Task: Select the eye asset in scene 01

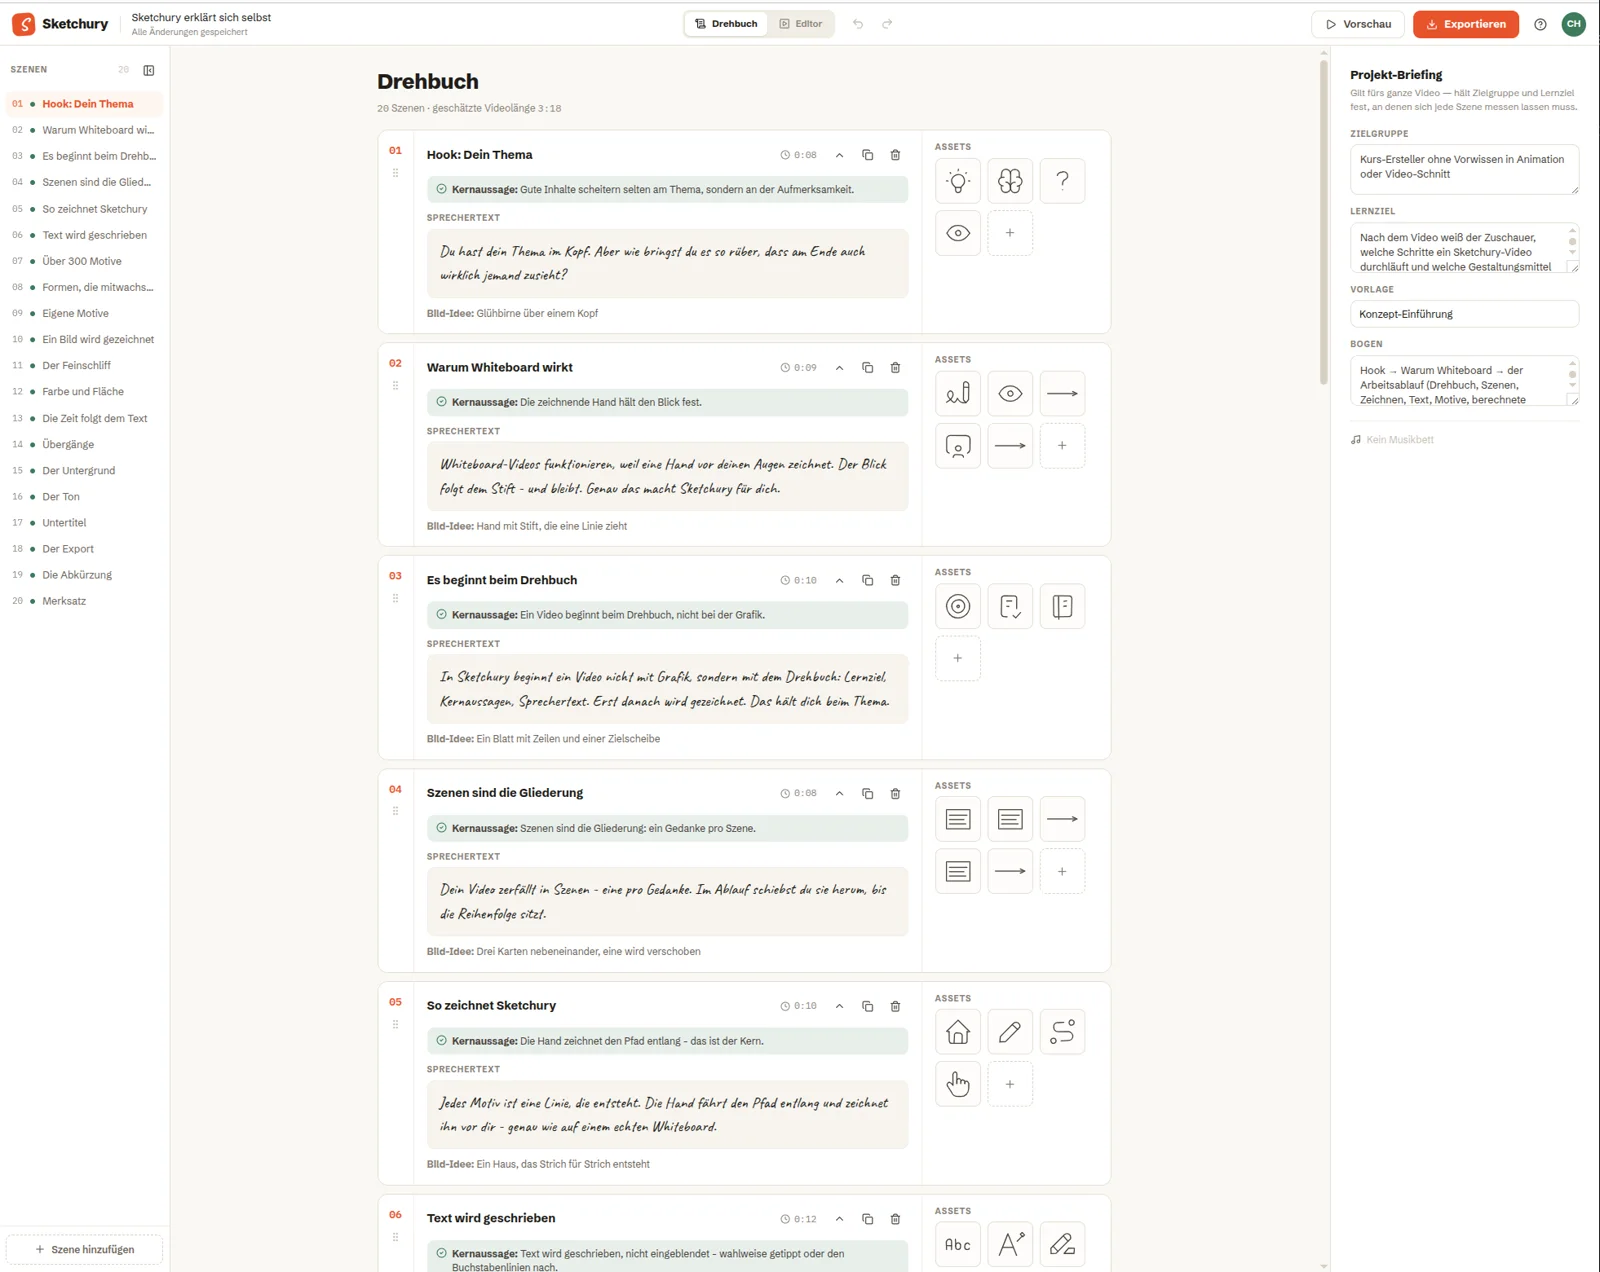Action: (958, 233)
